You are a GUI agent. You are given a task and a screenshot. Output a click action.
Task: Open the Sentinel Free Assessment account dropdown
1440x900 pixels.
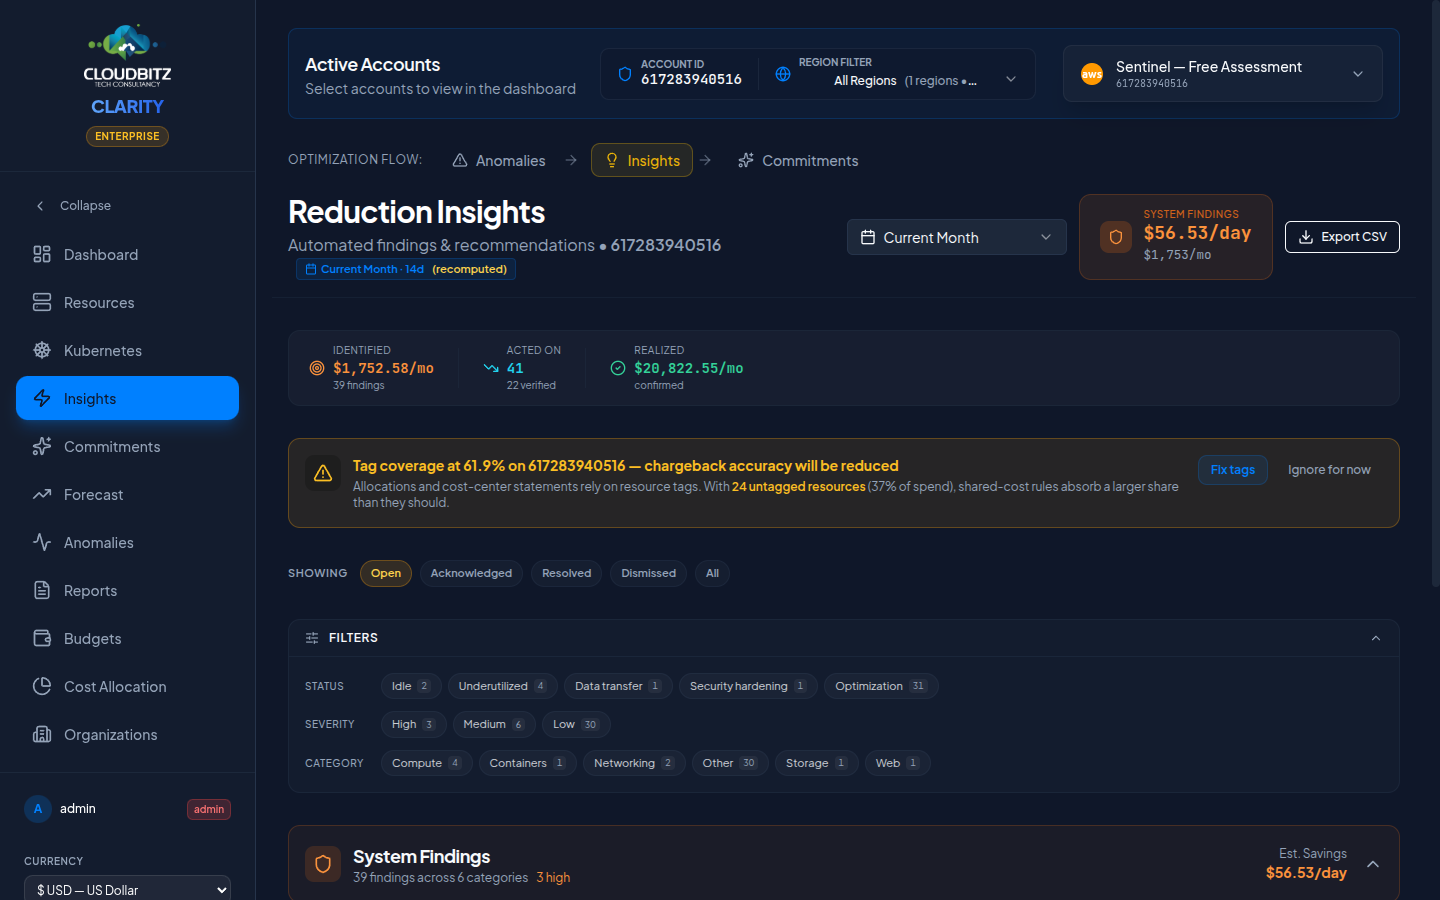pos(1223,74)
